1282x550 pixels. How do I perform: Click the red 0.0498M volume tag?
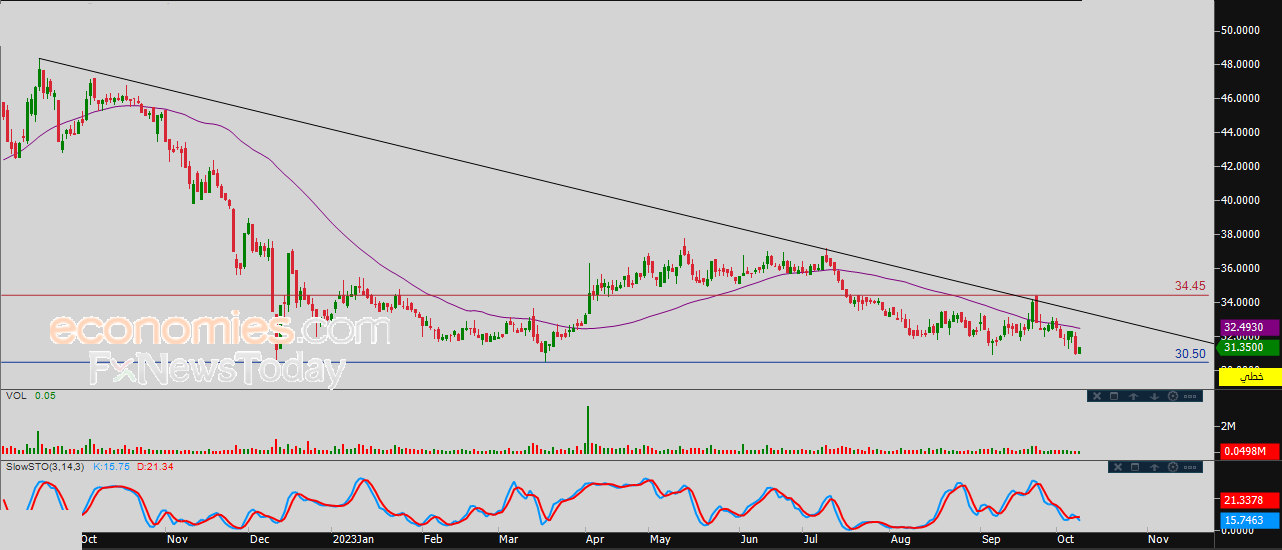[x=1249, y=452]
